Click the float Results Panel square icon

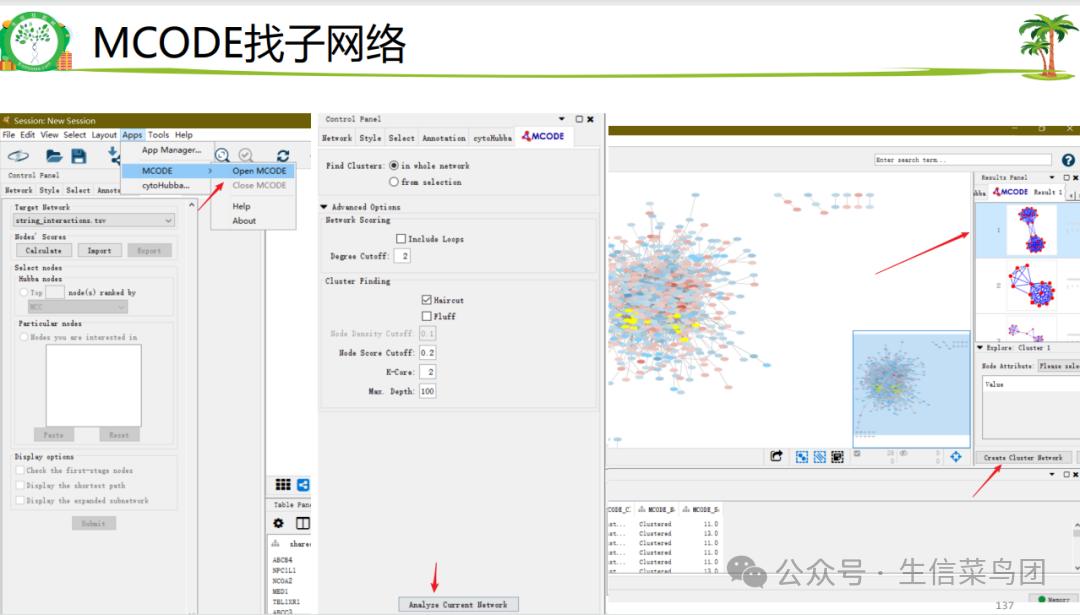[1066, 177]
